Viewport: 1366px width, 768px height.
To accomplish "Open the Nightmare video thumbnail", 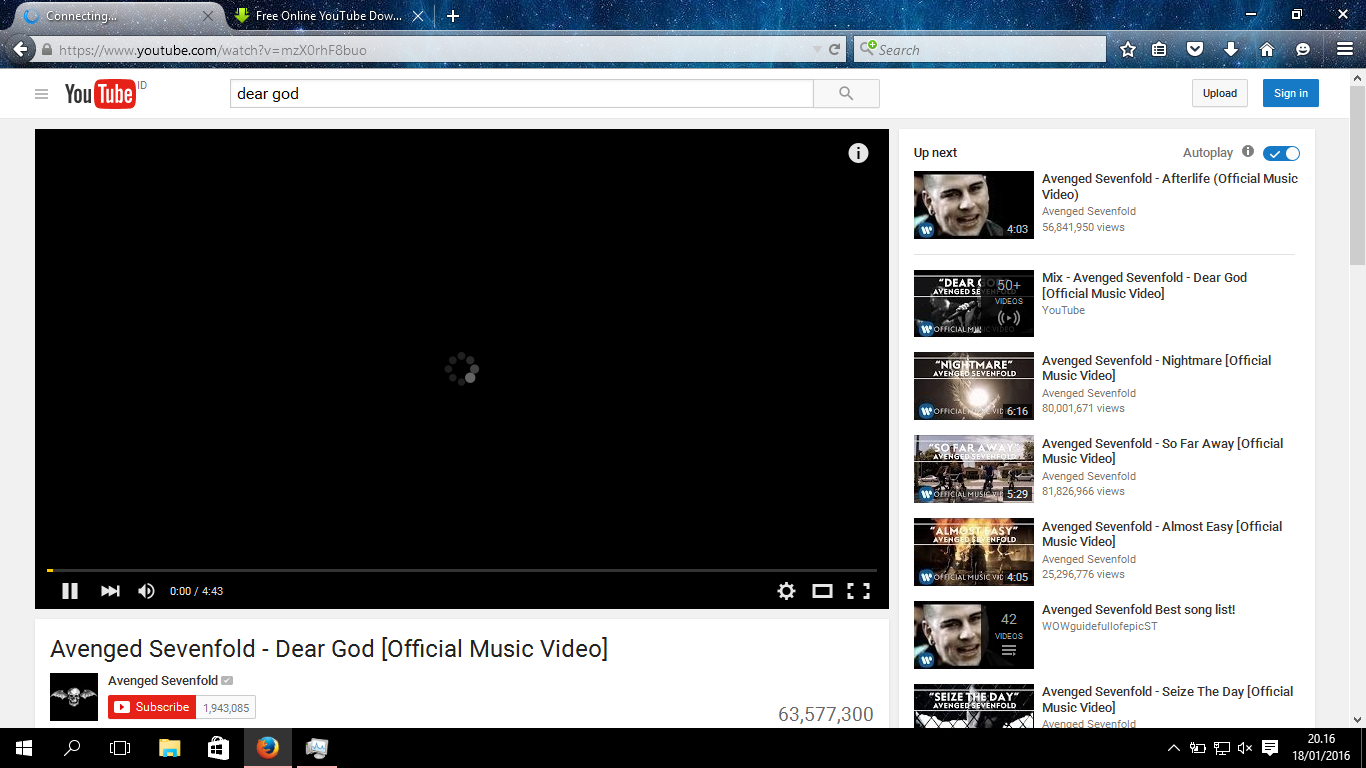I will tap(973, 386).
